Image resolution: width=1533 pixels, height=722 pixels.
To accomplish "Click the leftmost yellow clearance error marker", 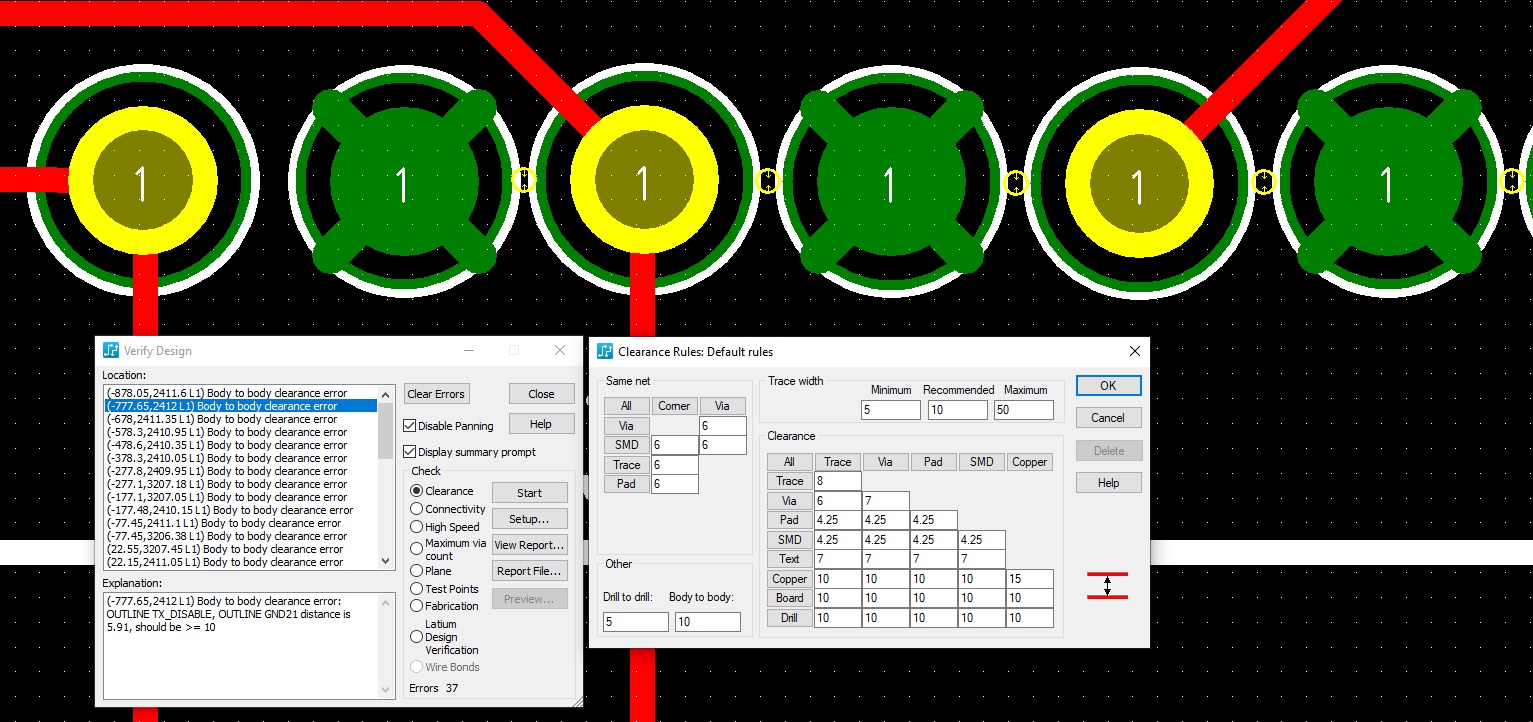I will point(524,180).
